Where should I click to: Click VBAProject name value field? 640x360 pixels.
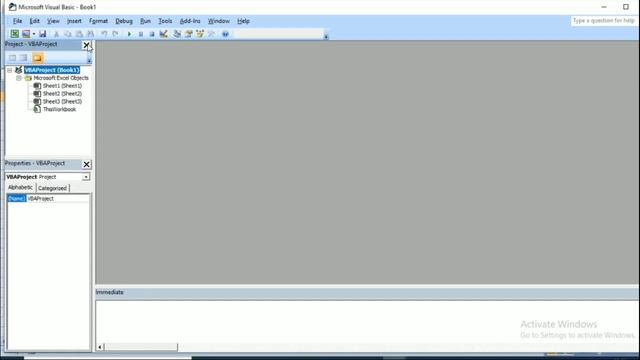pos(58,198)
